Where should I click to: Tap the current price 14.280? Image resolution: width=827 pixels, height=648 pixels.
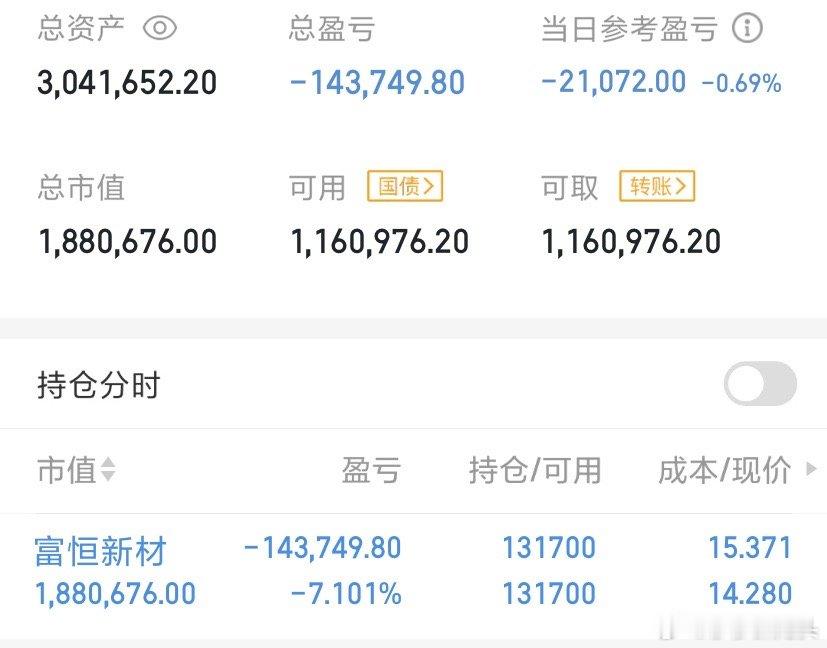[x=750, y=594]
